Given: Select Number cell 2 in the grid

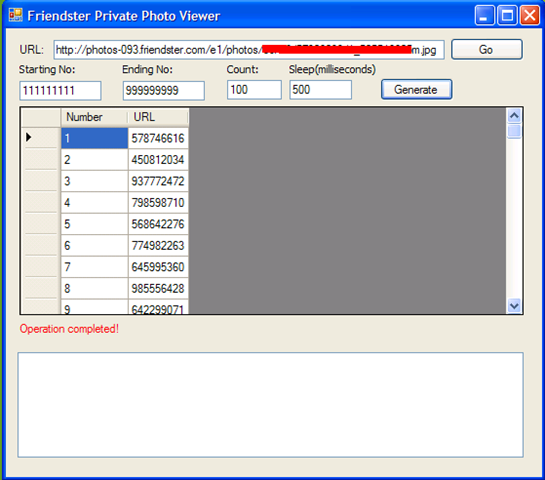Looking at the screenshot, I should click(95, 160).
